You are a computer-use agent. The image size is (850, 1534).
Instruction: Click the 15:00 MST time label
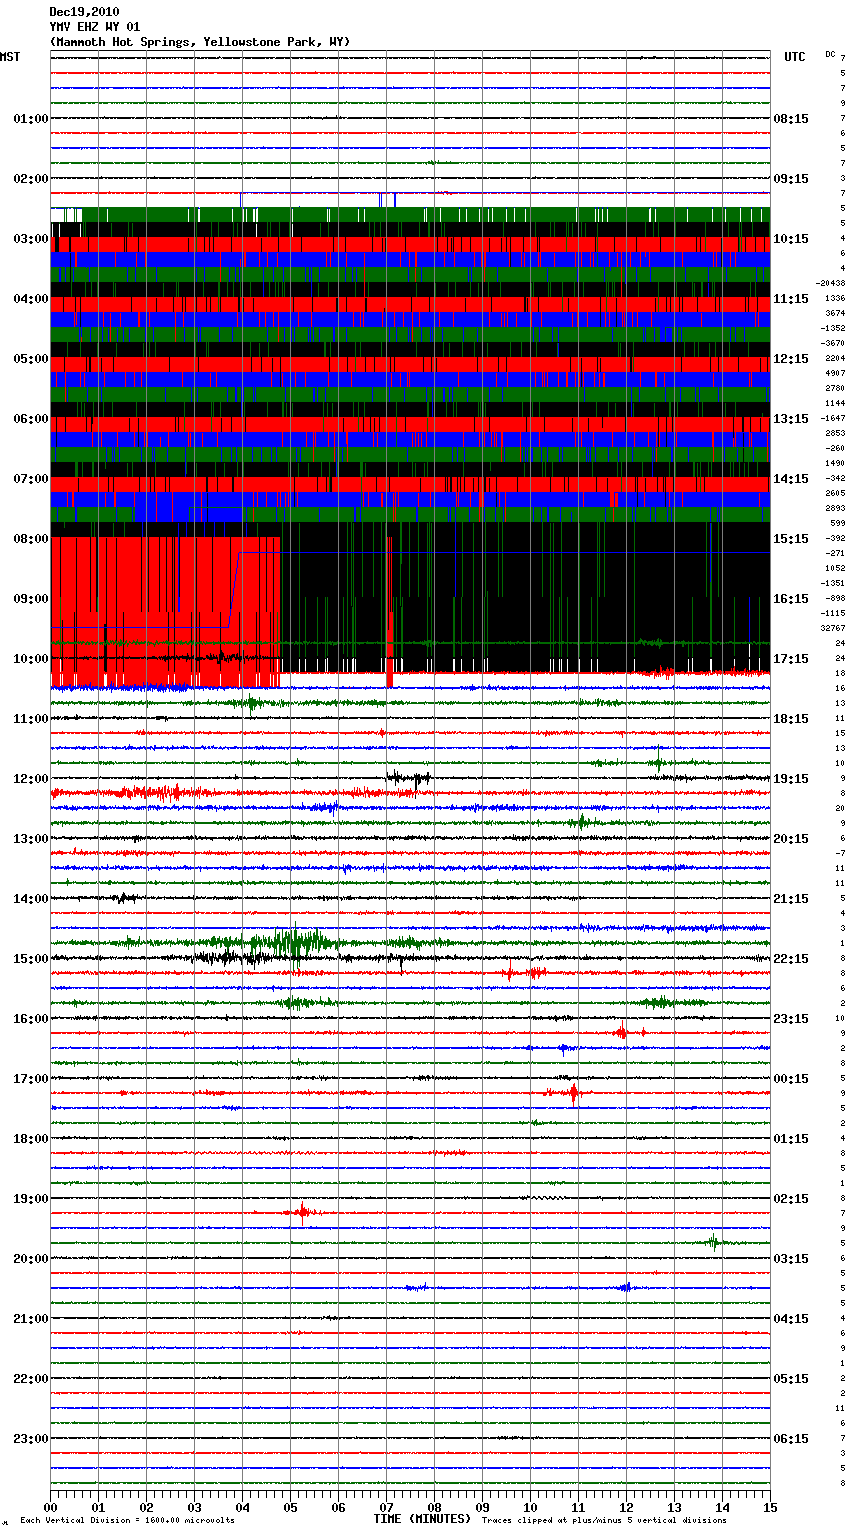(x=31, y=959)
